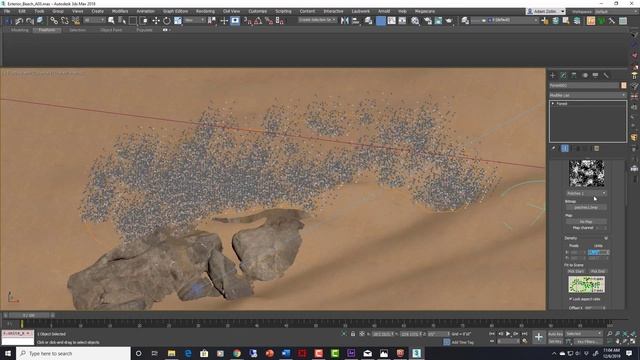The height and width of the screenshot is (360, 640).
Task: Open the Material Editor
Action: point(415,21)
